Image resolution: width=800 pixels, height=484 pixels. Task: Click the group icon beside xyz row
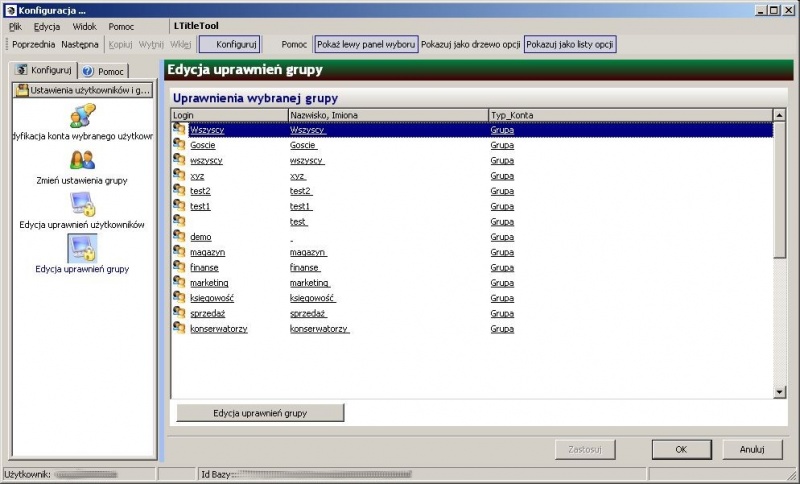[x=179, y=175]
